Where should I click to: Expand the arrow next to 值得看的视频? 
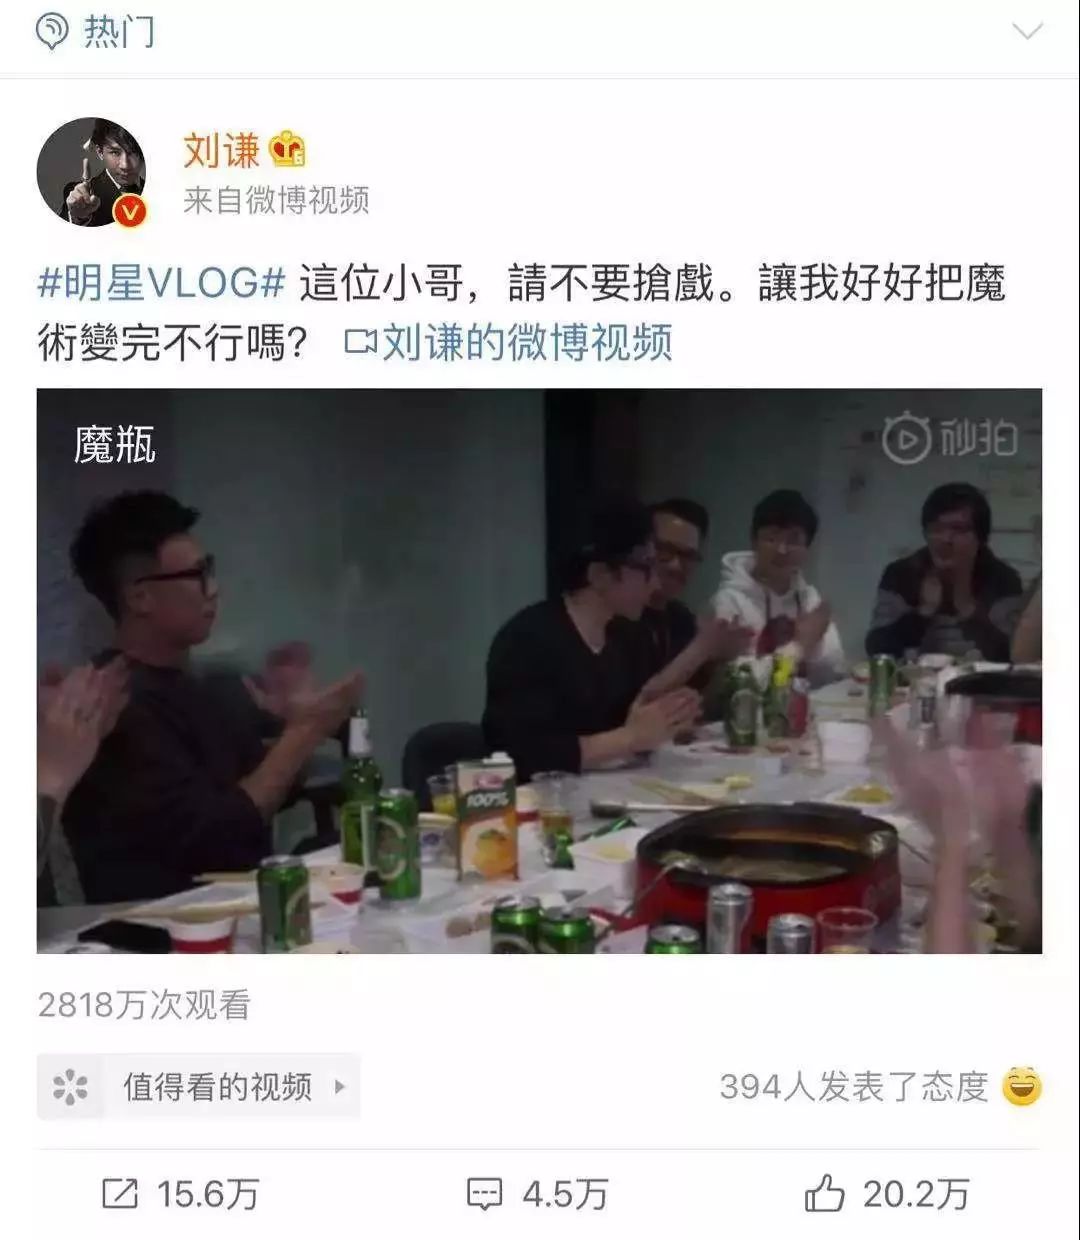(x=339, y=1086)
